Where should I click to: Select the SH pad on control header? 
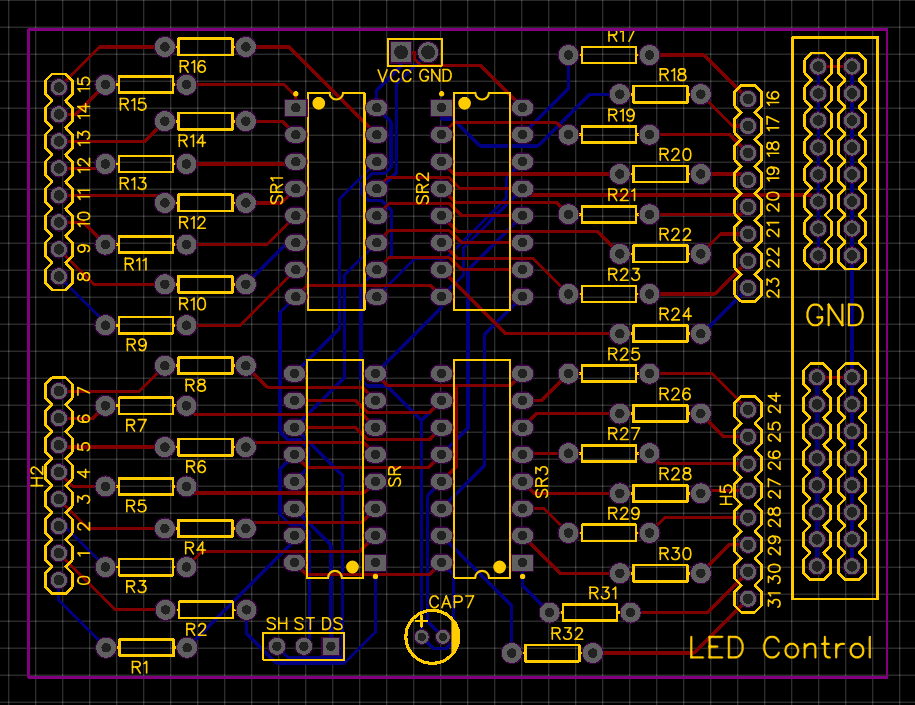click(277, 646)
